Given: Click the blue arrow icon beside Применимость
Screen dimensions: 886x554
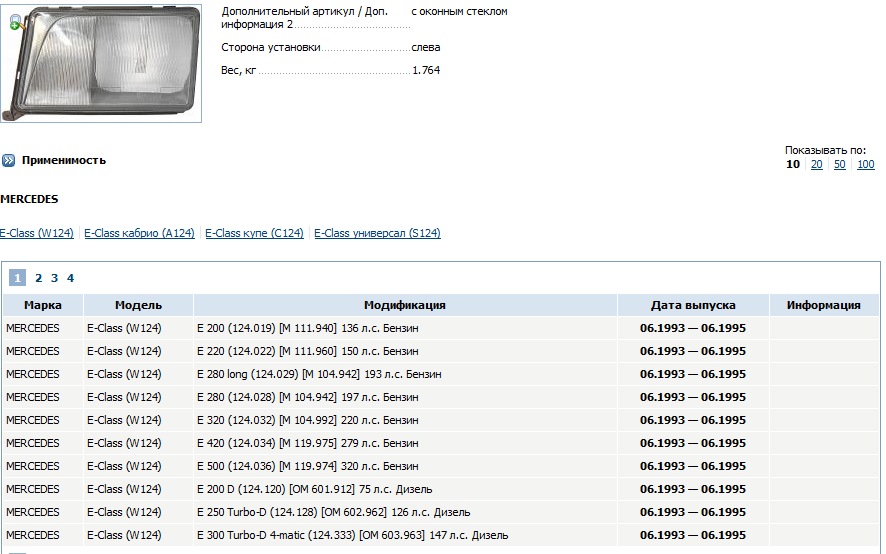Looking at the screenshot, I should pos(8,160).
